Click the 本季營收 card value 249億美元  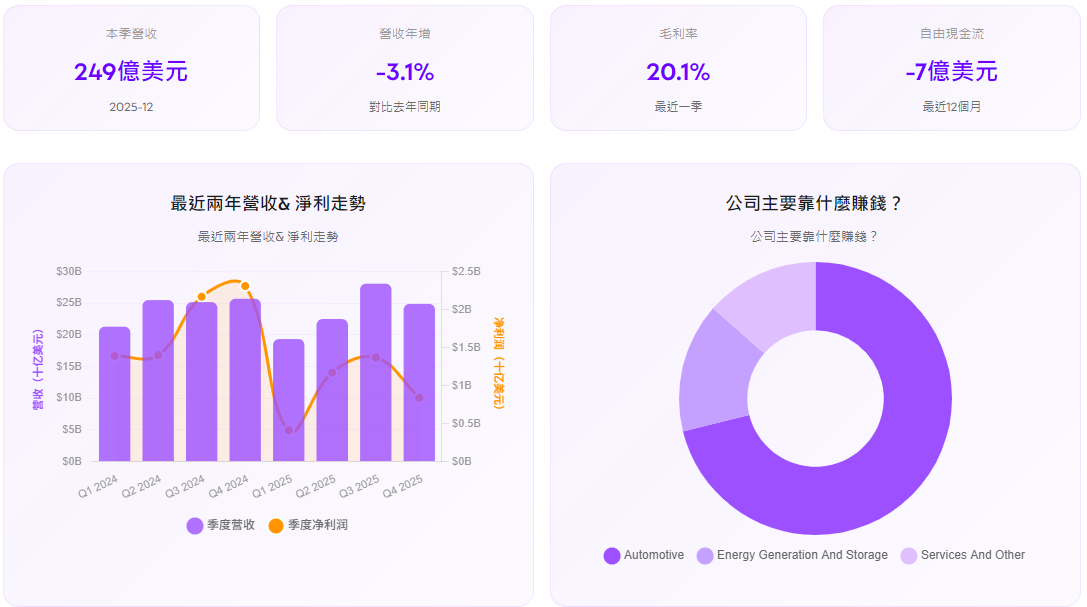point(131,71)
